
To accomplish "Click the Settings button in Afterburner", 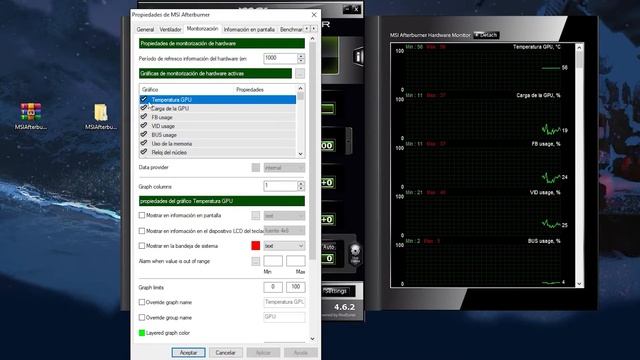I will point(336,291).
